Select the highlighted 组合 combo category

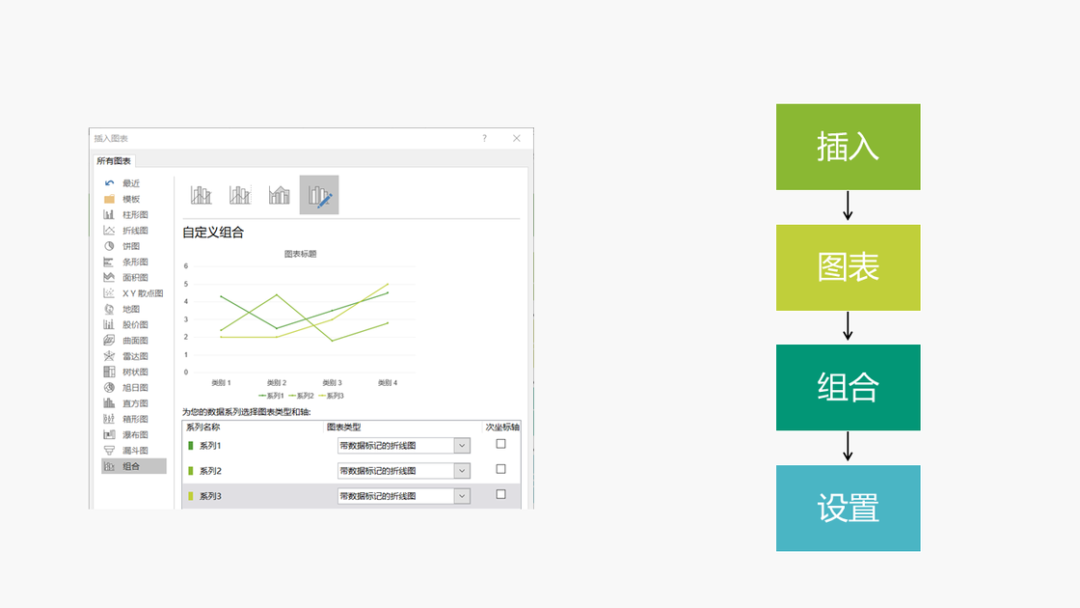tap(134, 466)
